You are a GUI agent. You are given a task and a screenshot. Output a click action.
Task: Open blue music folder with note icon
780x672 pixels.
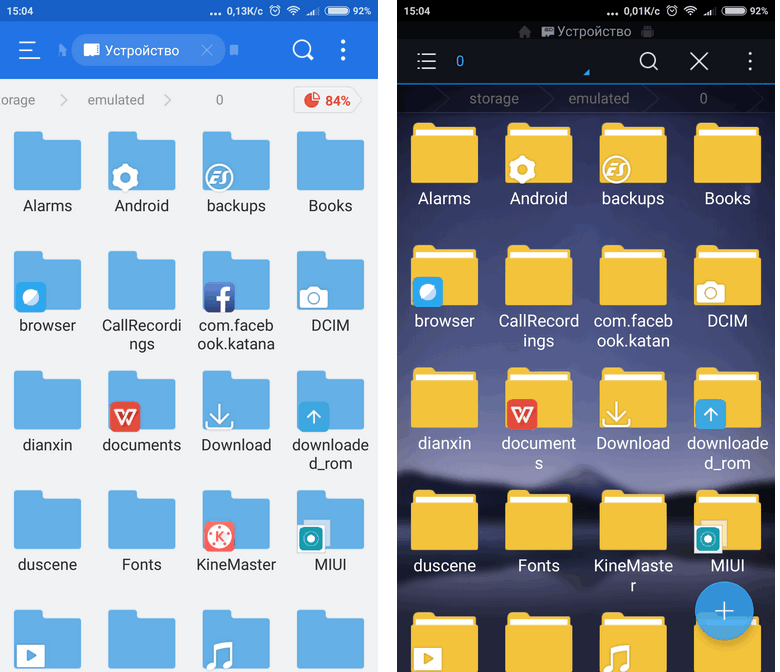236,640
